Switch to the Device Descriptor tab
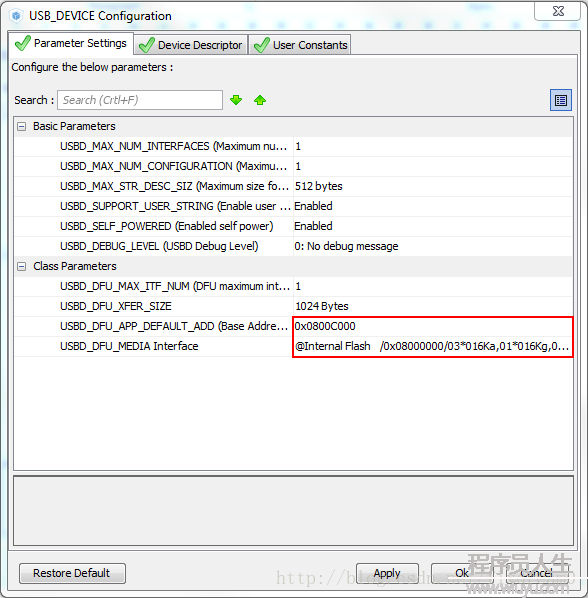Viewport: 588px width, 598px height. click(191, 45)
